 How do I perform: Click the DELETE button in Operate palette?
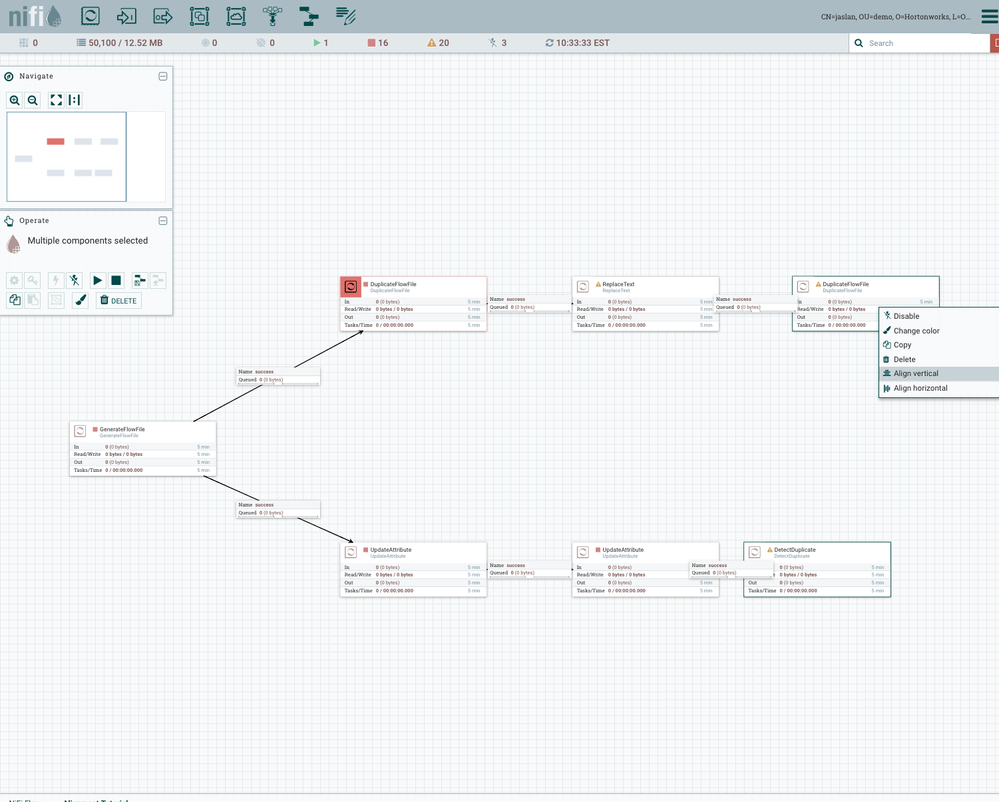point(118,300)
